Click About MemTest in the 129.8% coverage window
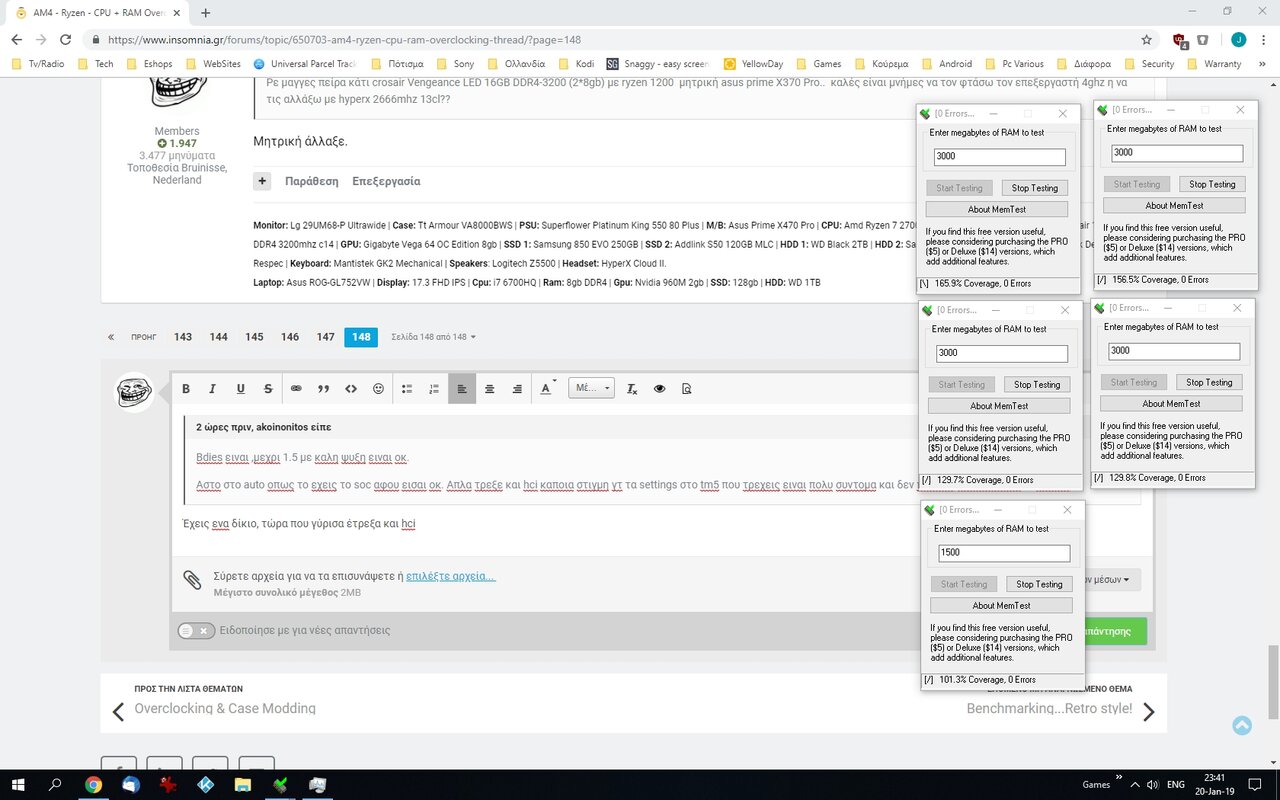Image resolution: width=1280 pixels, height=800 pixels. [1171, 403]
